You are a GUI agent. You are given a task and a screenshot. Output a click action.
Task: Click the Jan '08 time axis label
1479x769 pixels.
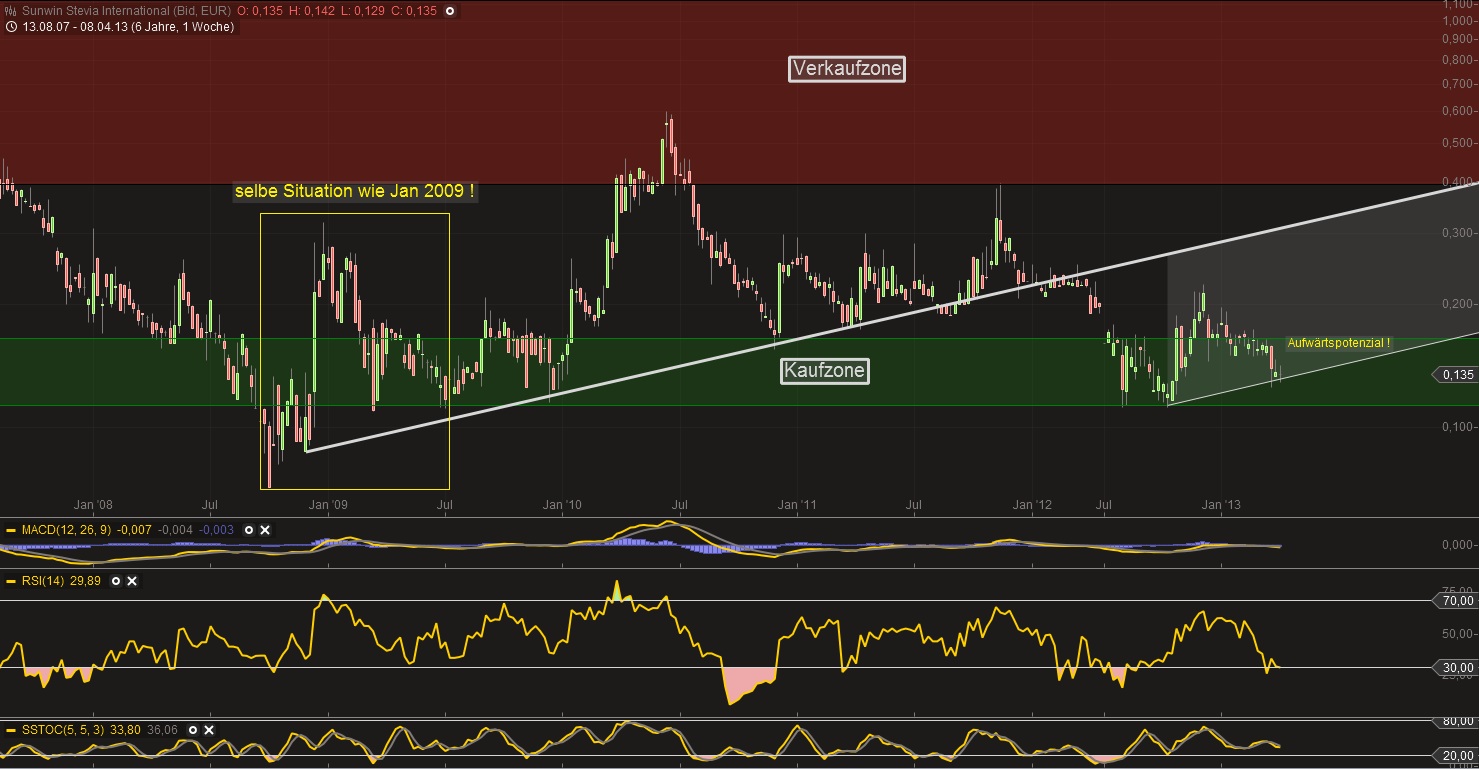coord(94,505)
